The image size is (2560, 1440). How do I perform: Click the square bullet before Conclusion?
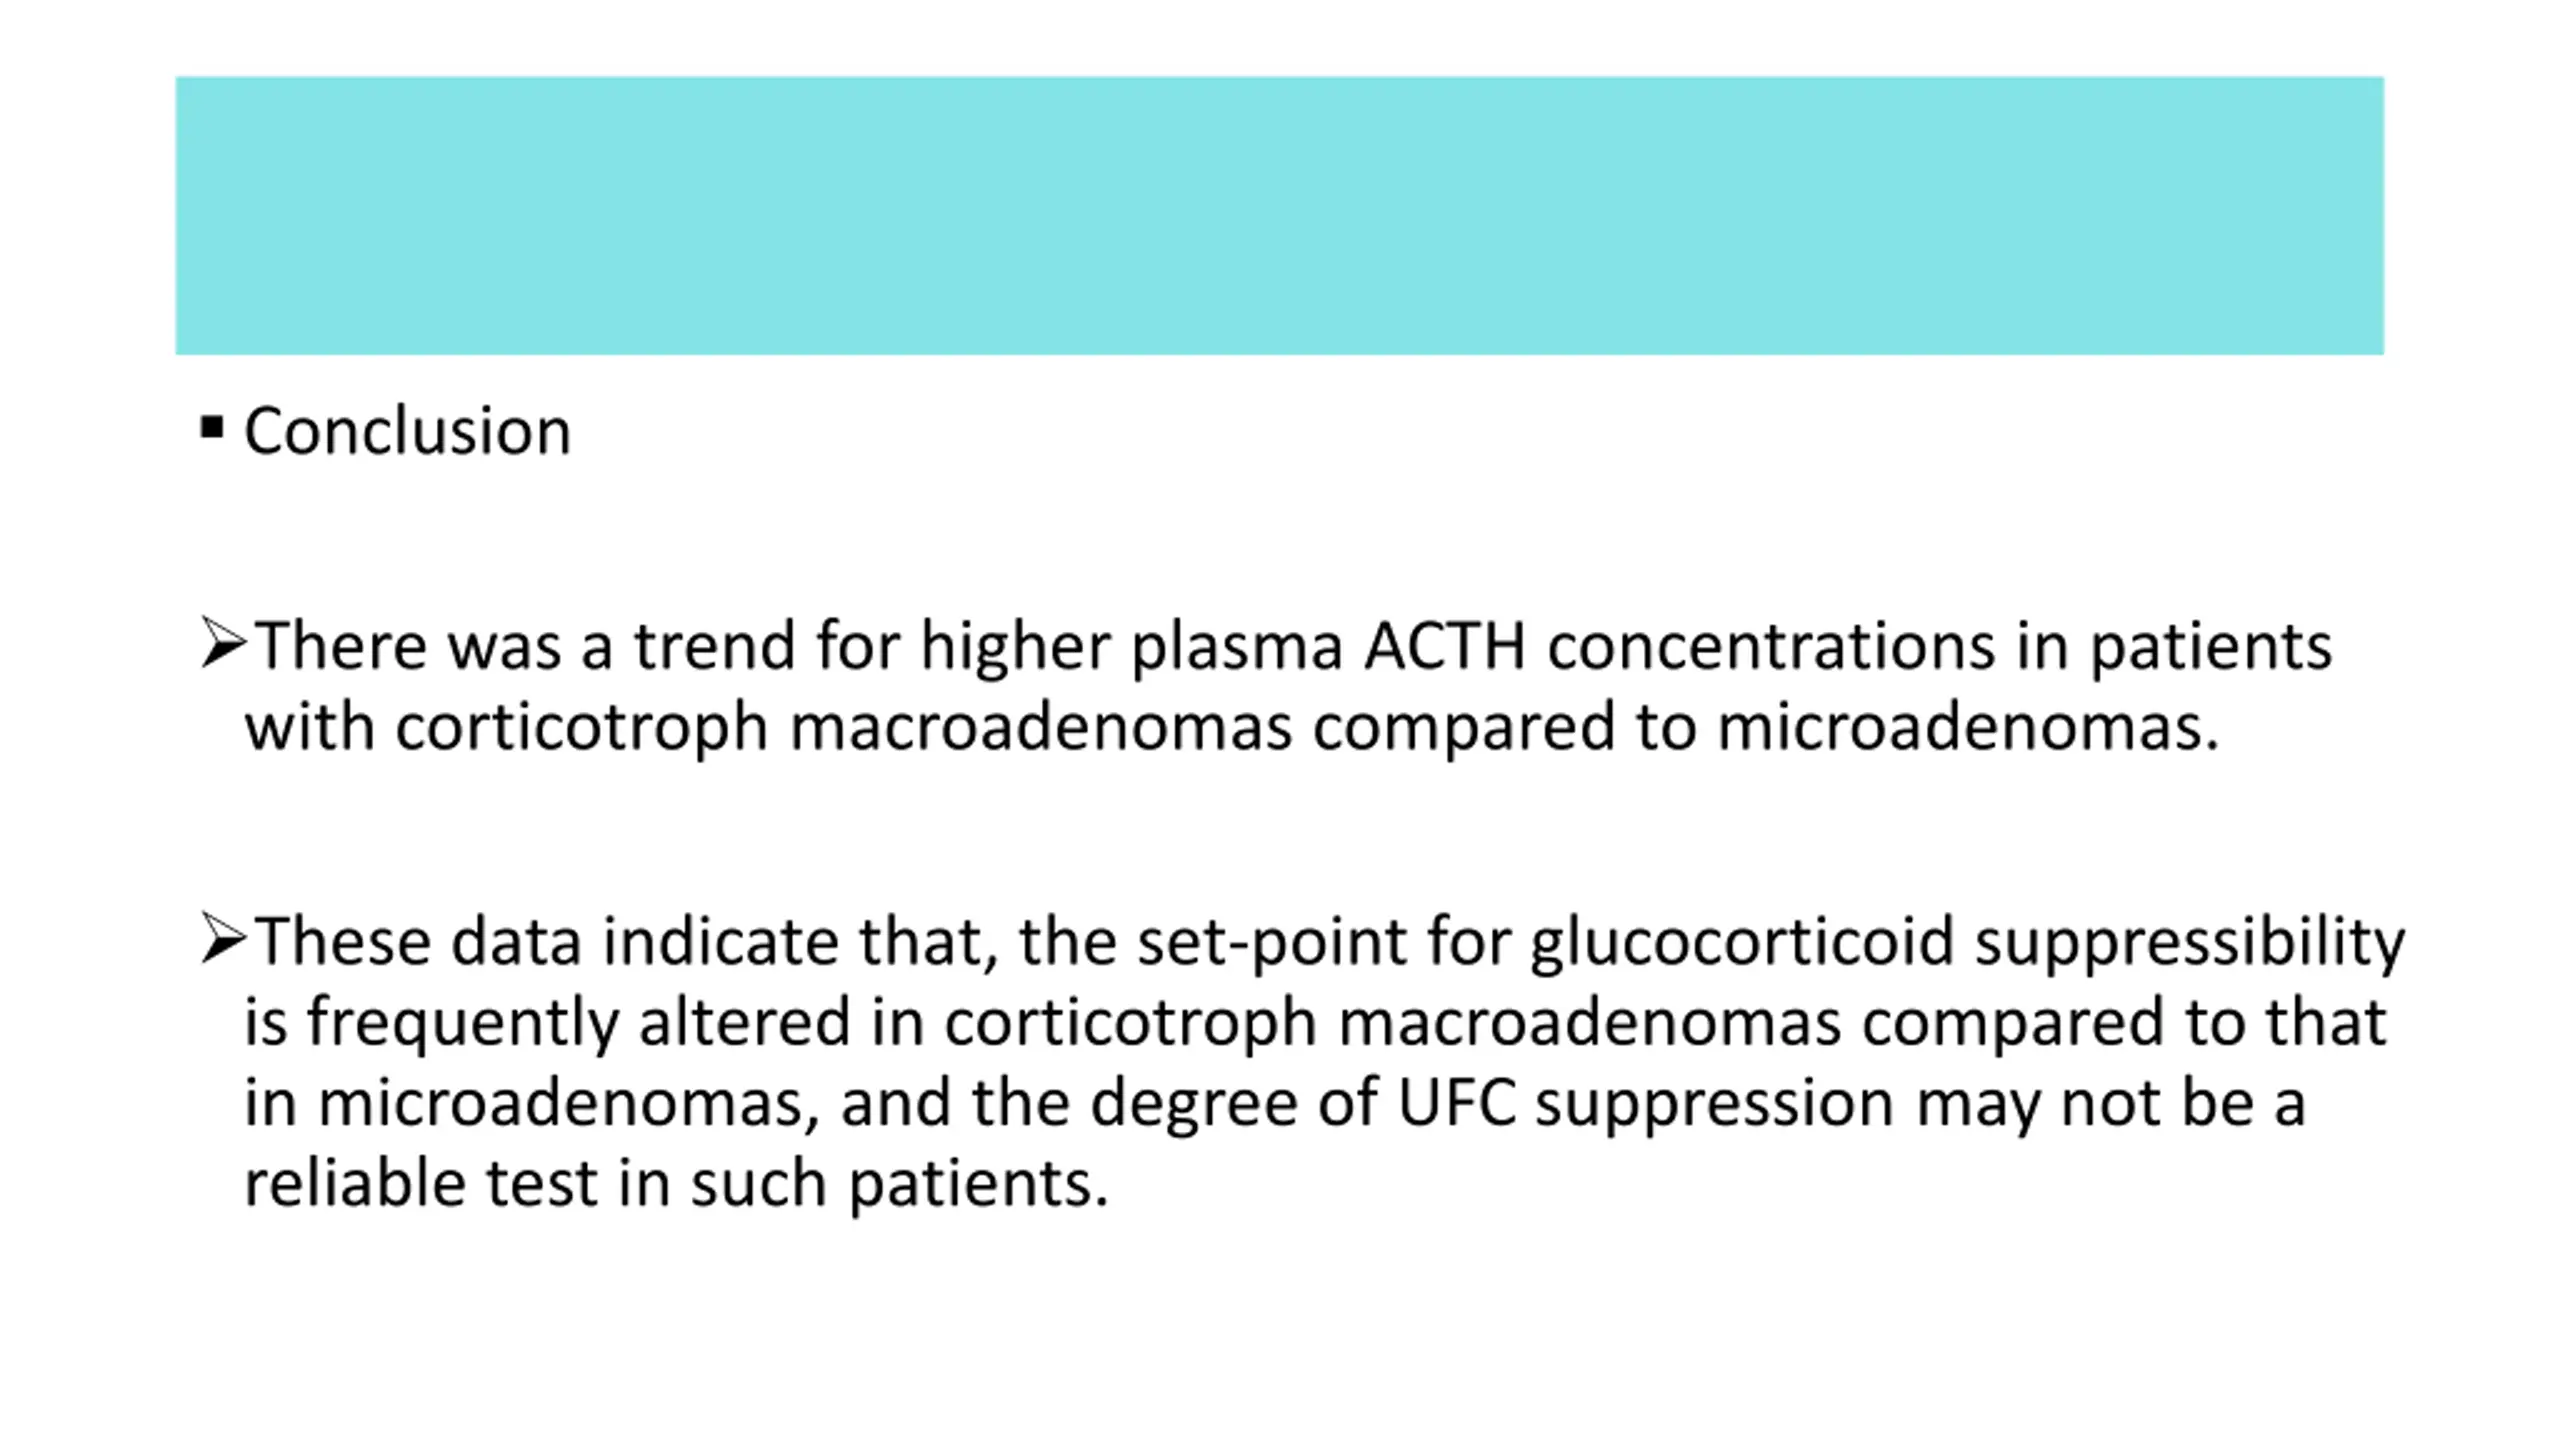[211, 428]
